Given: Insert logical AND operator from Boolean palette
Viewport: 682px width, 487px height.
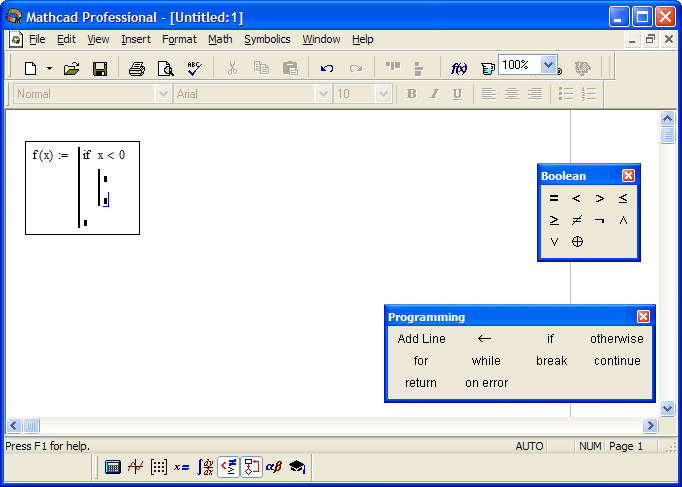Looking at the screenshot, I should click(x=623, y=220).
